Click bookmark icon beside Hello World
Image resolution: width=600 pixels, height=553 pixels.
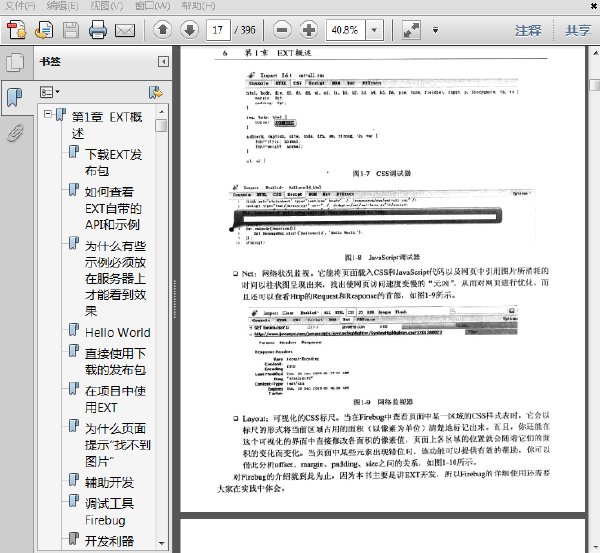pos(74,330)
